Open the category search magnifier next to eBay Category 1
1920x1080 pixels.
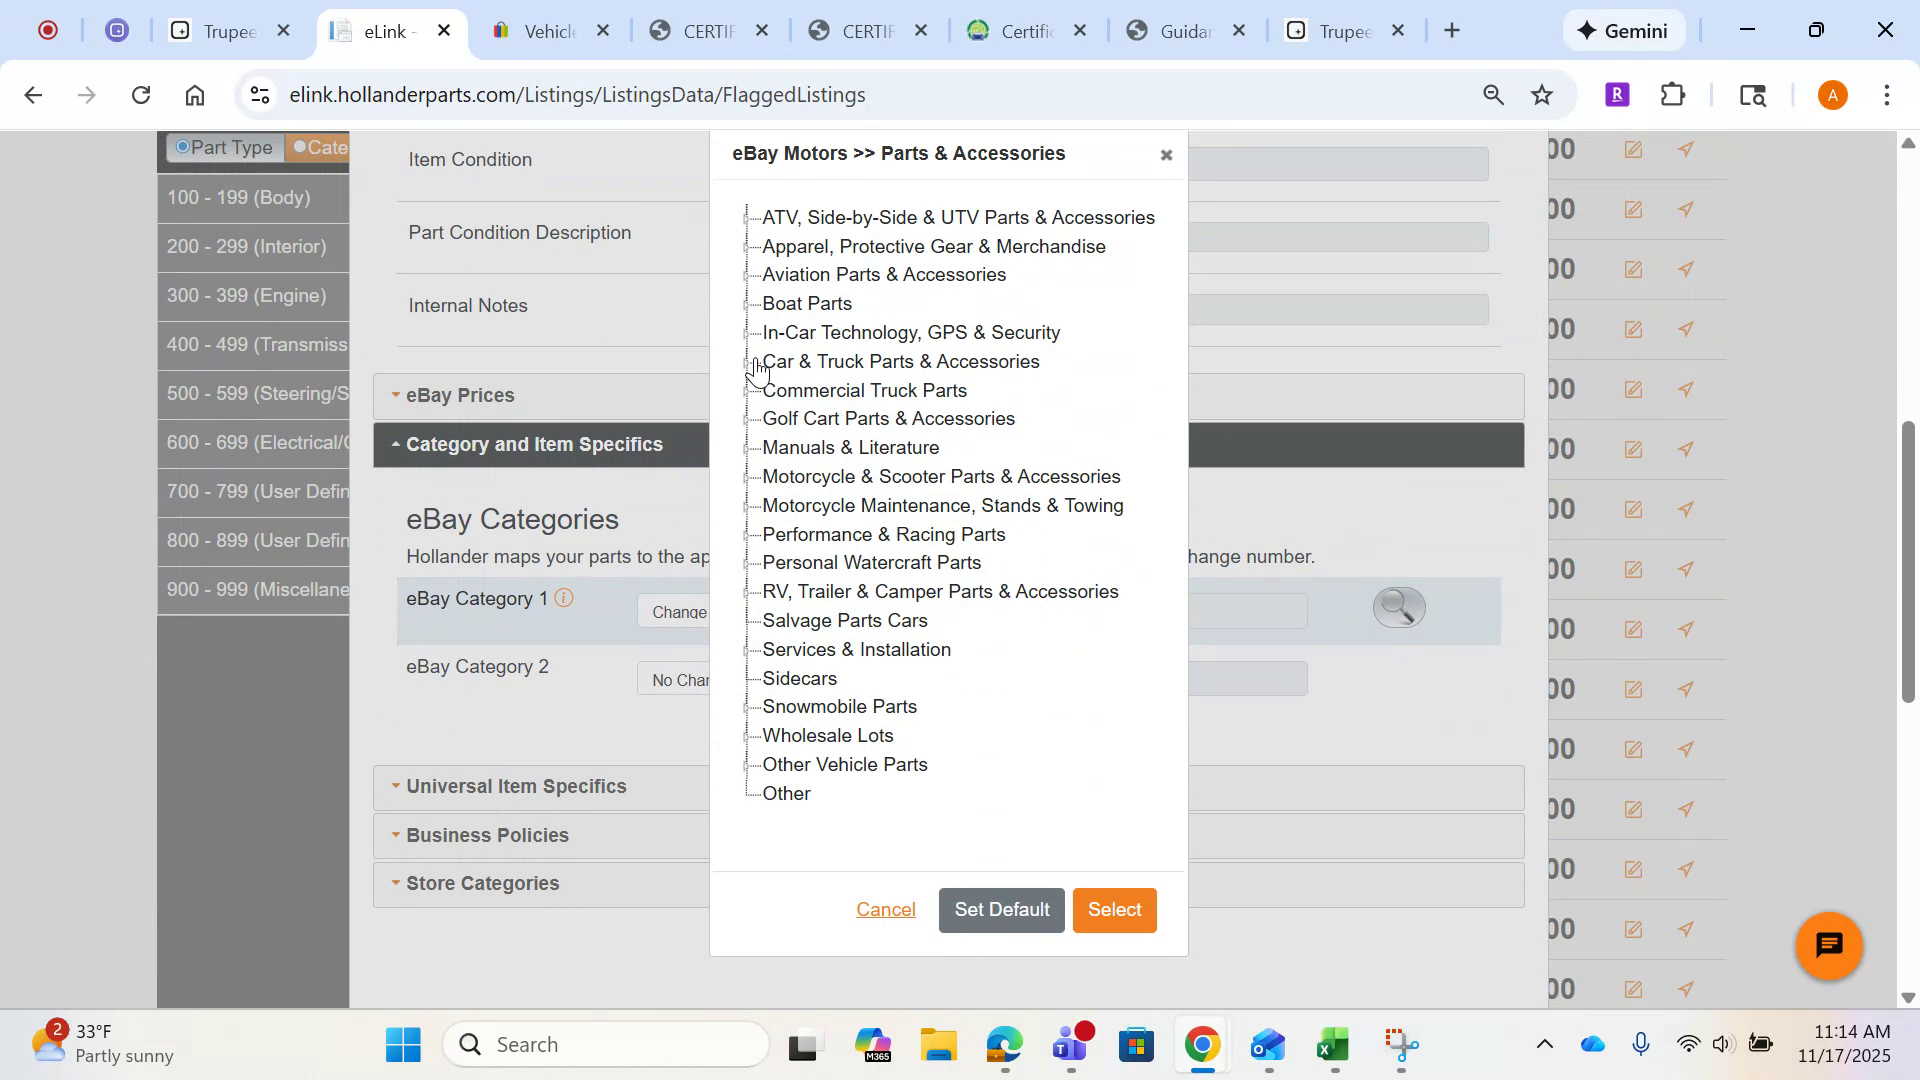(x=1398, y=607)
